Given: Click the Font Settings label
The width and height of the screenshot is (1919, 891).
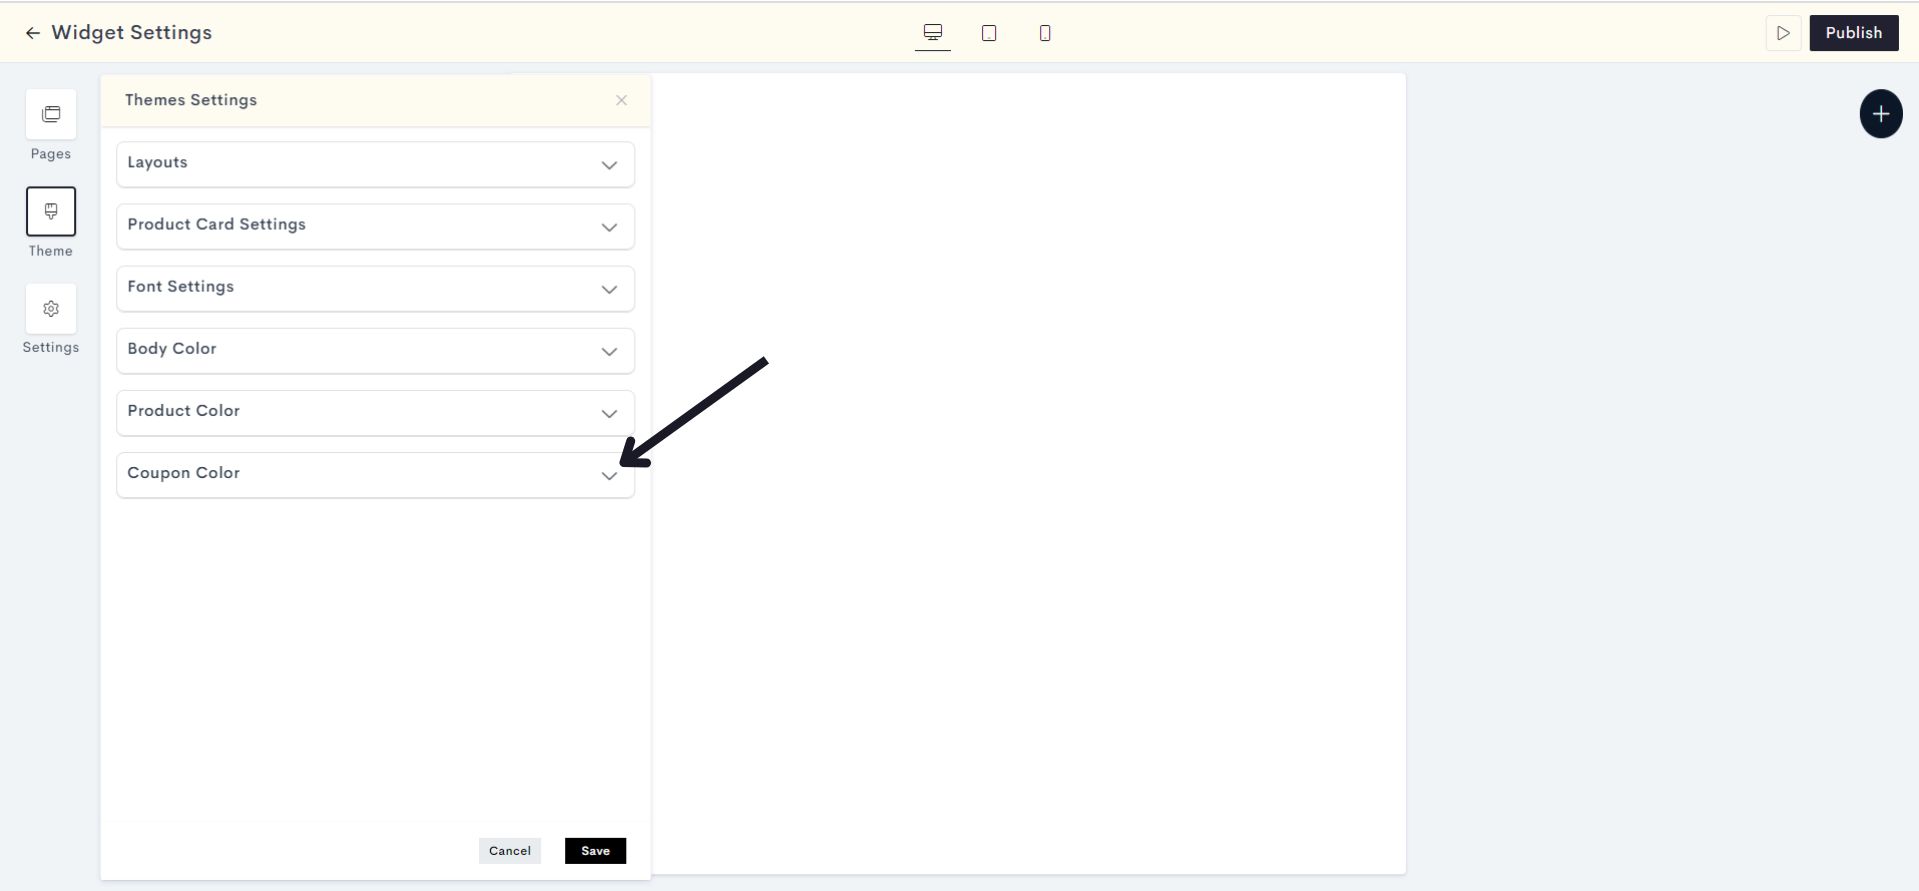Looking at the screenshot, I should (180, 287).
